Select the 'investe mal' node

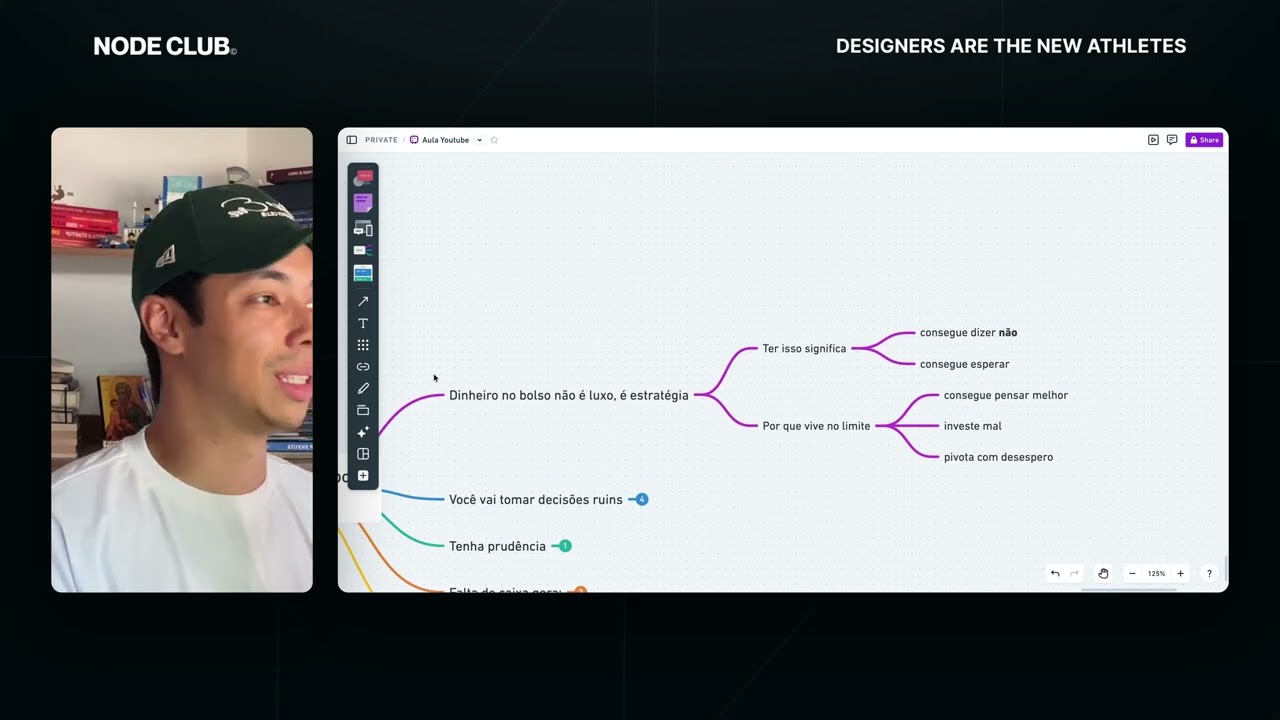tap(972, 426)
